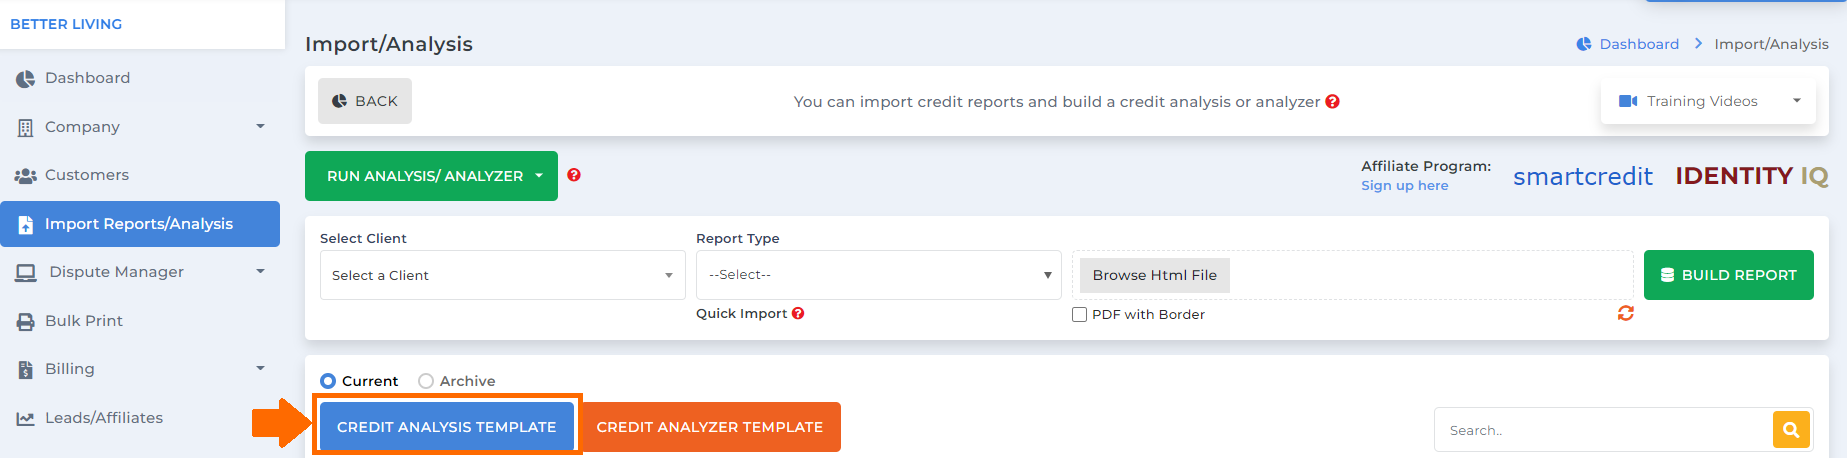
Task: Expand the Training Videos dropdown
Action: tap(1708, 101)
